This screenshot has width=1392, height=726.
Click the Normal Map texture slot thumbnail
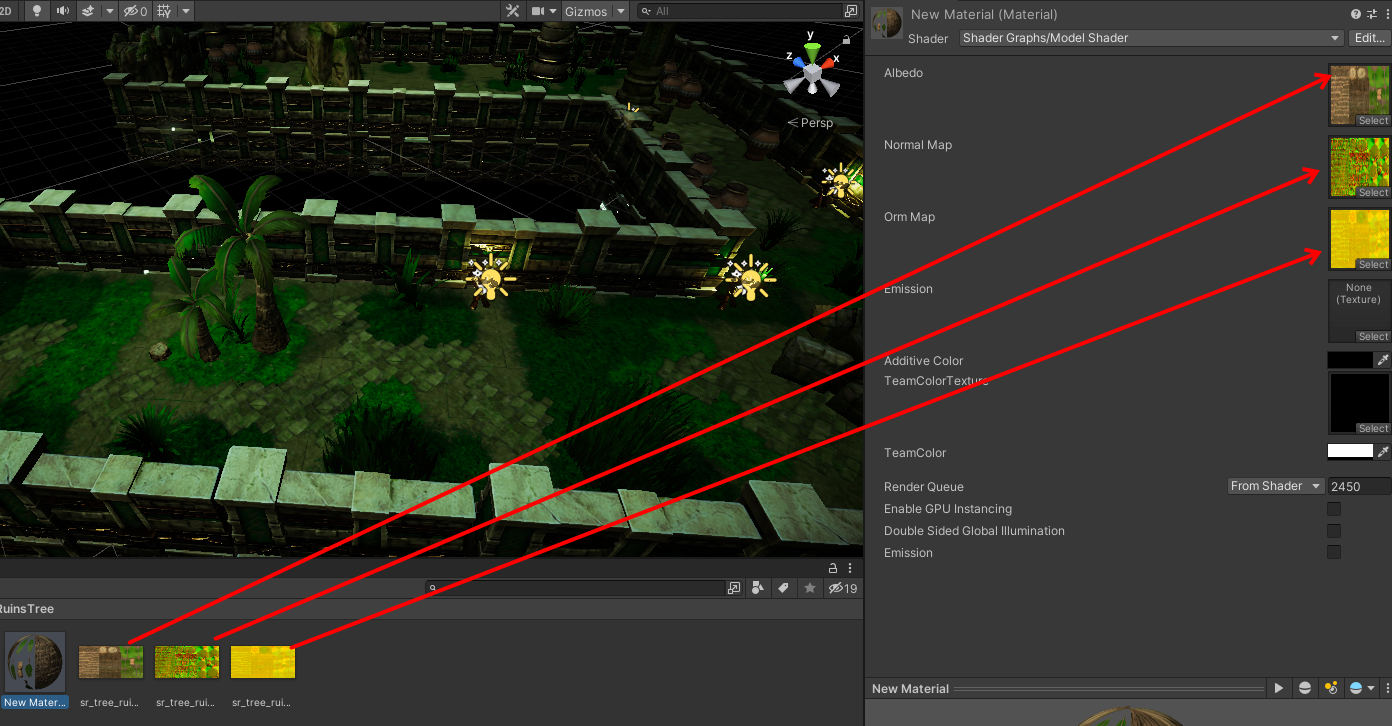[1359, 167]
